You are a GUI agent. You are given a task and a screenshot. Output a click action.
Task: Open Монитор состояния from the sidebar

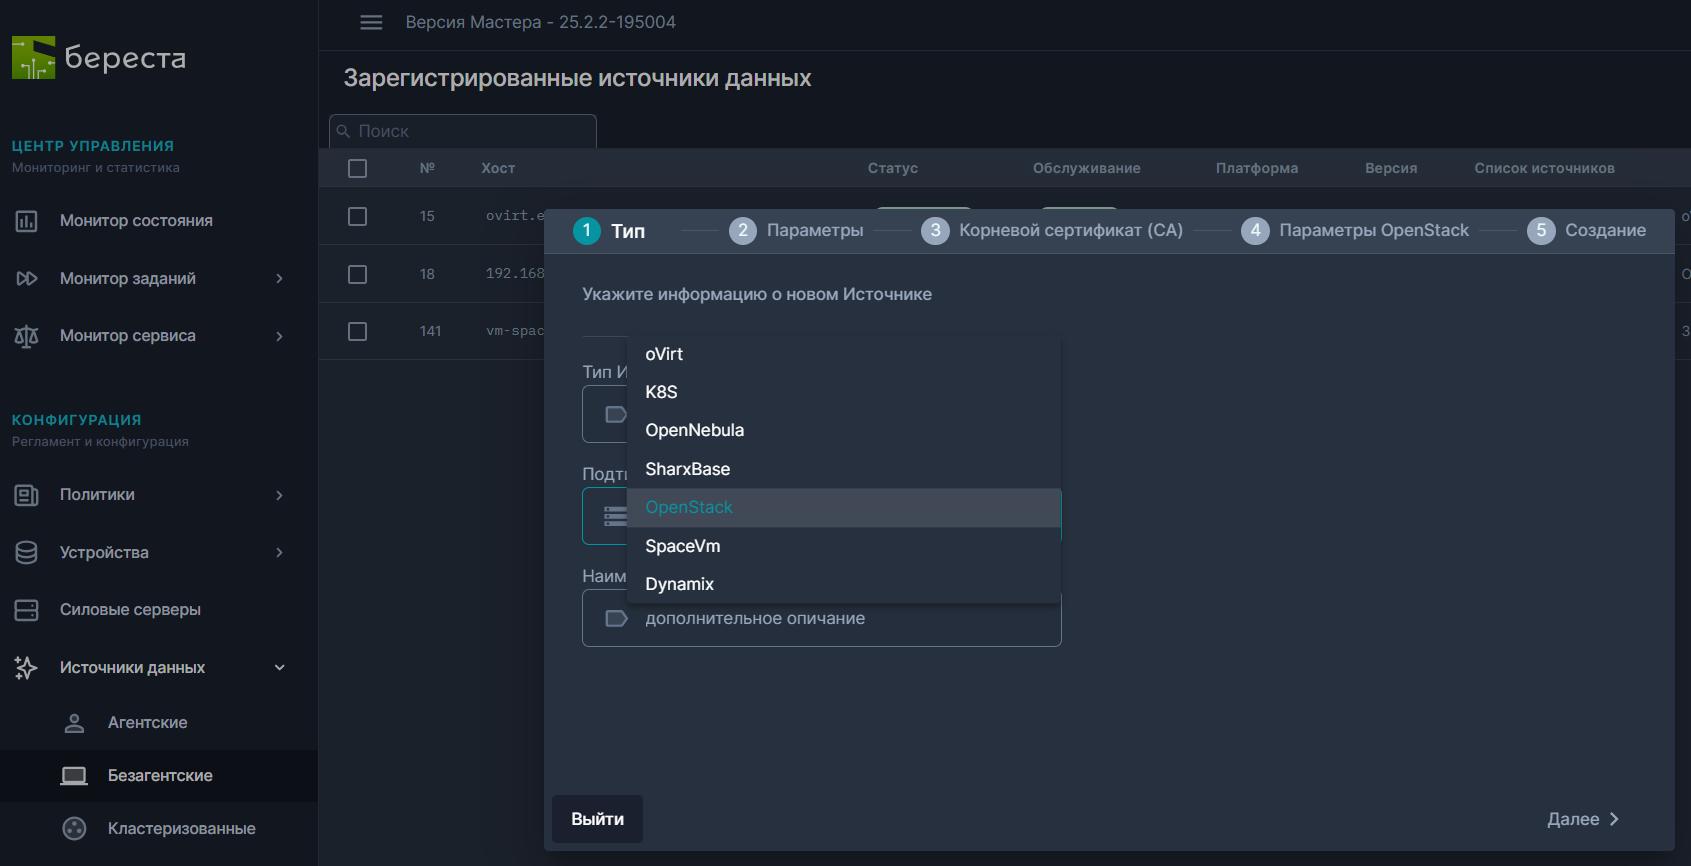tap(136, 221)
